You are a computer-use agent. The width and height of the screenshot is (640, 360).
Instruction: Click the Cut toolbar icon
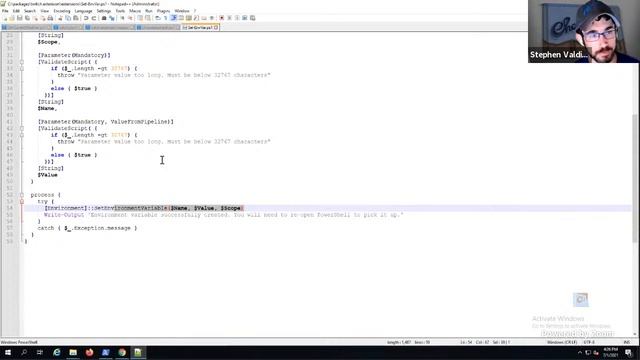pos(60,18)
